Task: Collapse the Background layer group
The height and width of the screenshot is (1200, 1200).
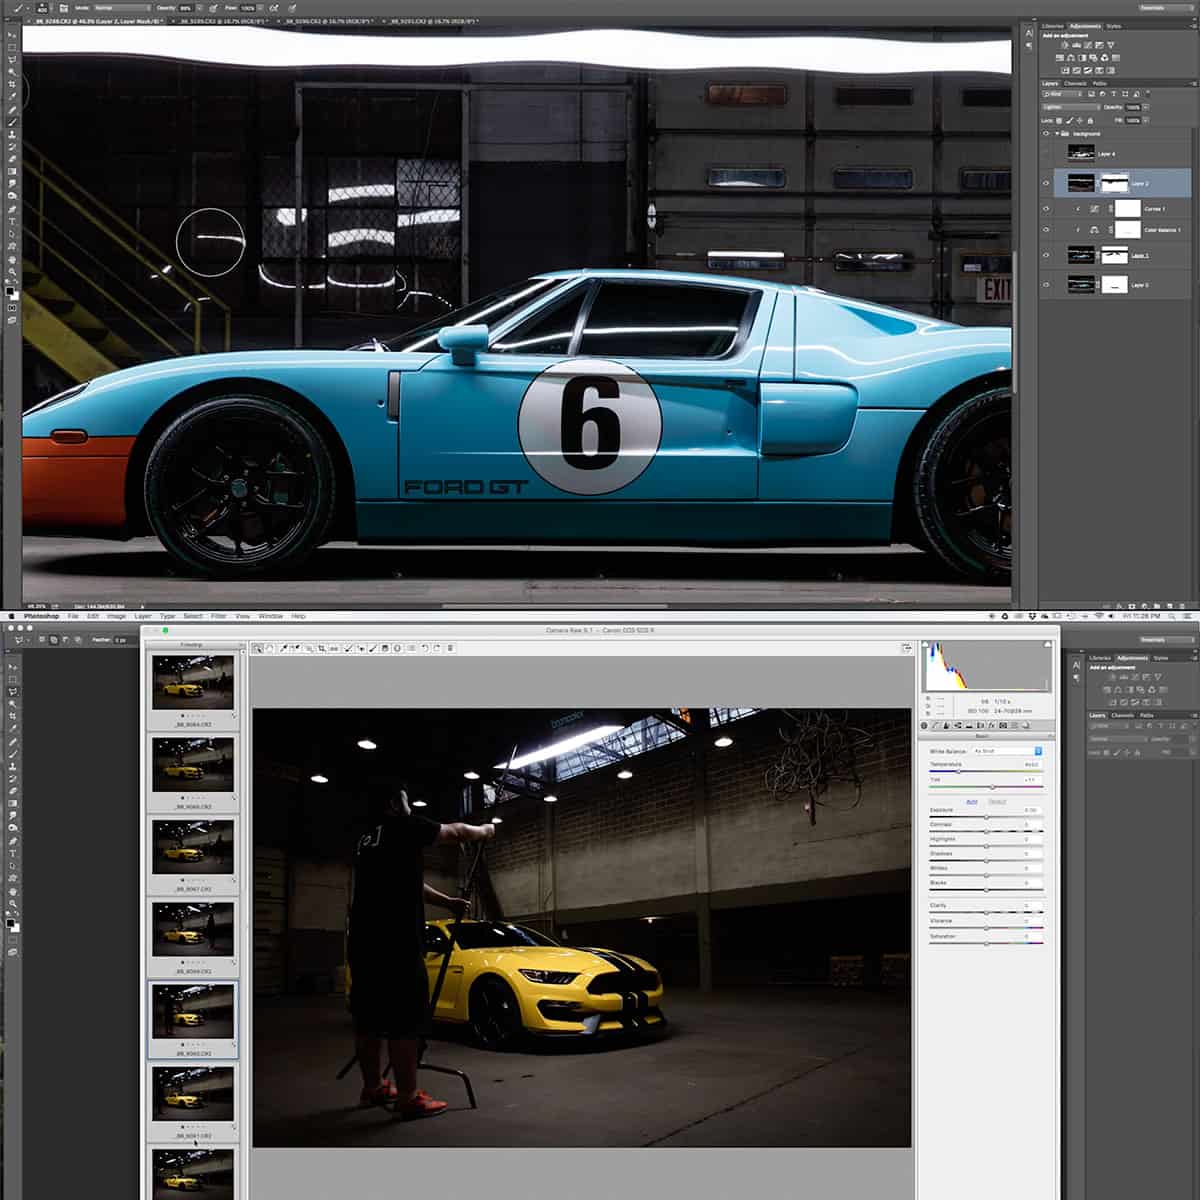Action: click(1057, 134)
